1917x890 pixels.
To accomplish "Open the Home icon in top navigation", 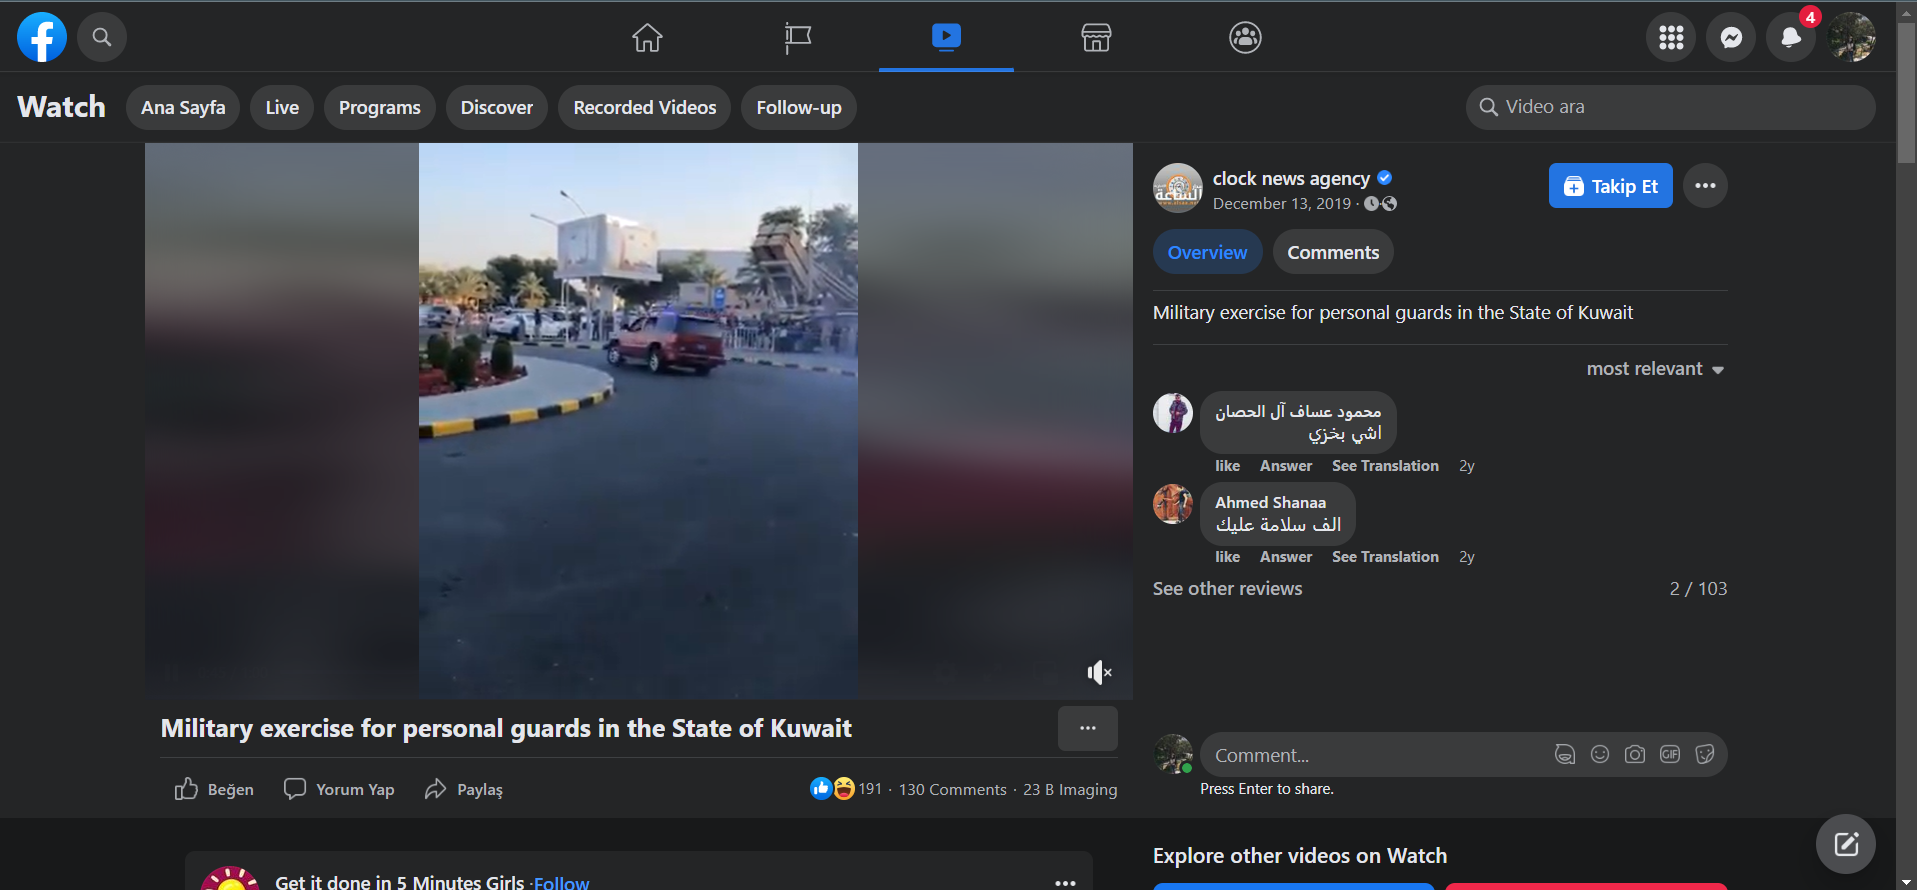I will tap(647, 38).
